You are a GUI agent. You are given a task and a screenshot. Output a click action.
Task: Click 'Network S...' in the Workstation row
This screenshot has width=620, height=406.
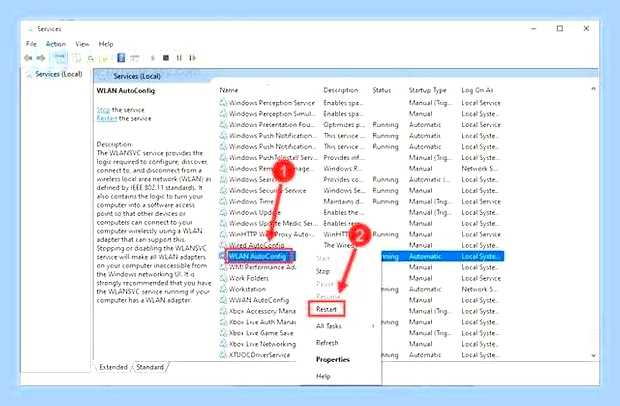click(x=478, y=289)
